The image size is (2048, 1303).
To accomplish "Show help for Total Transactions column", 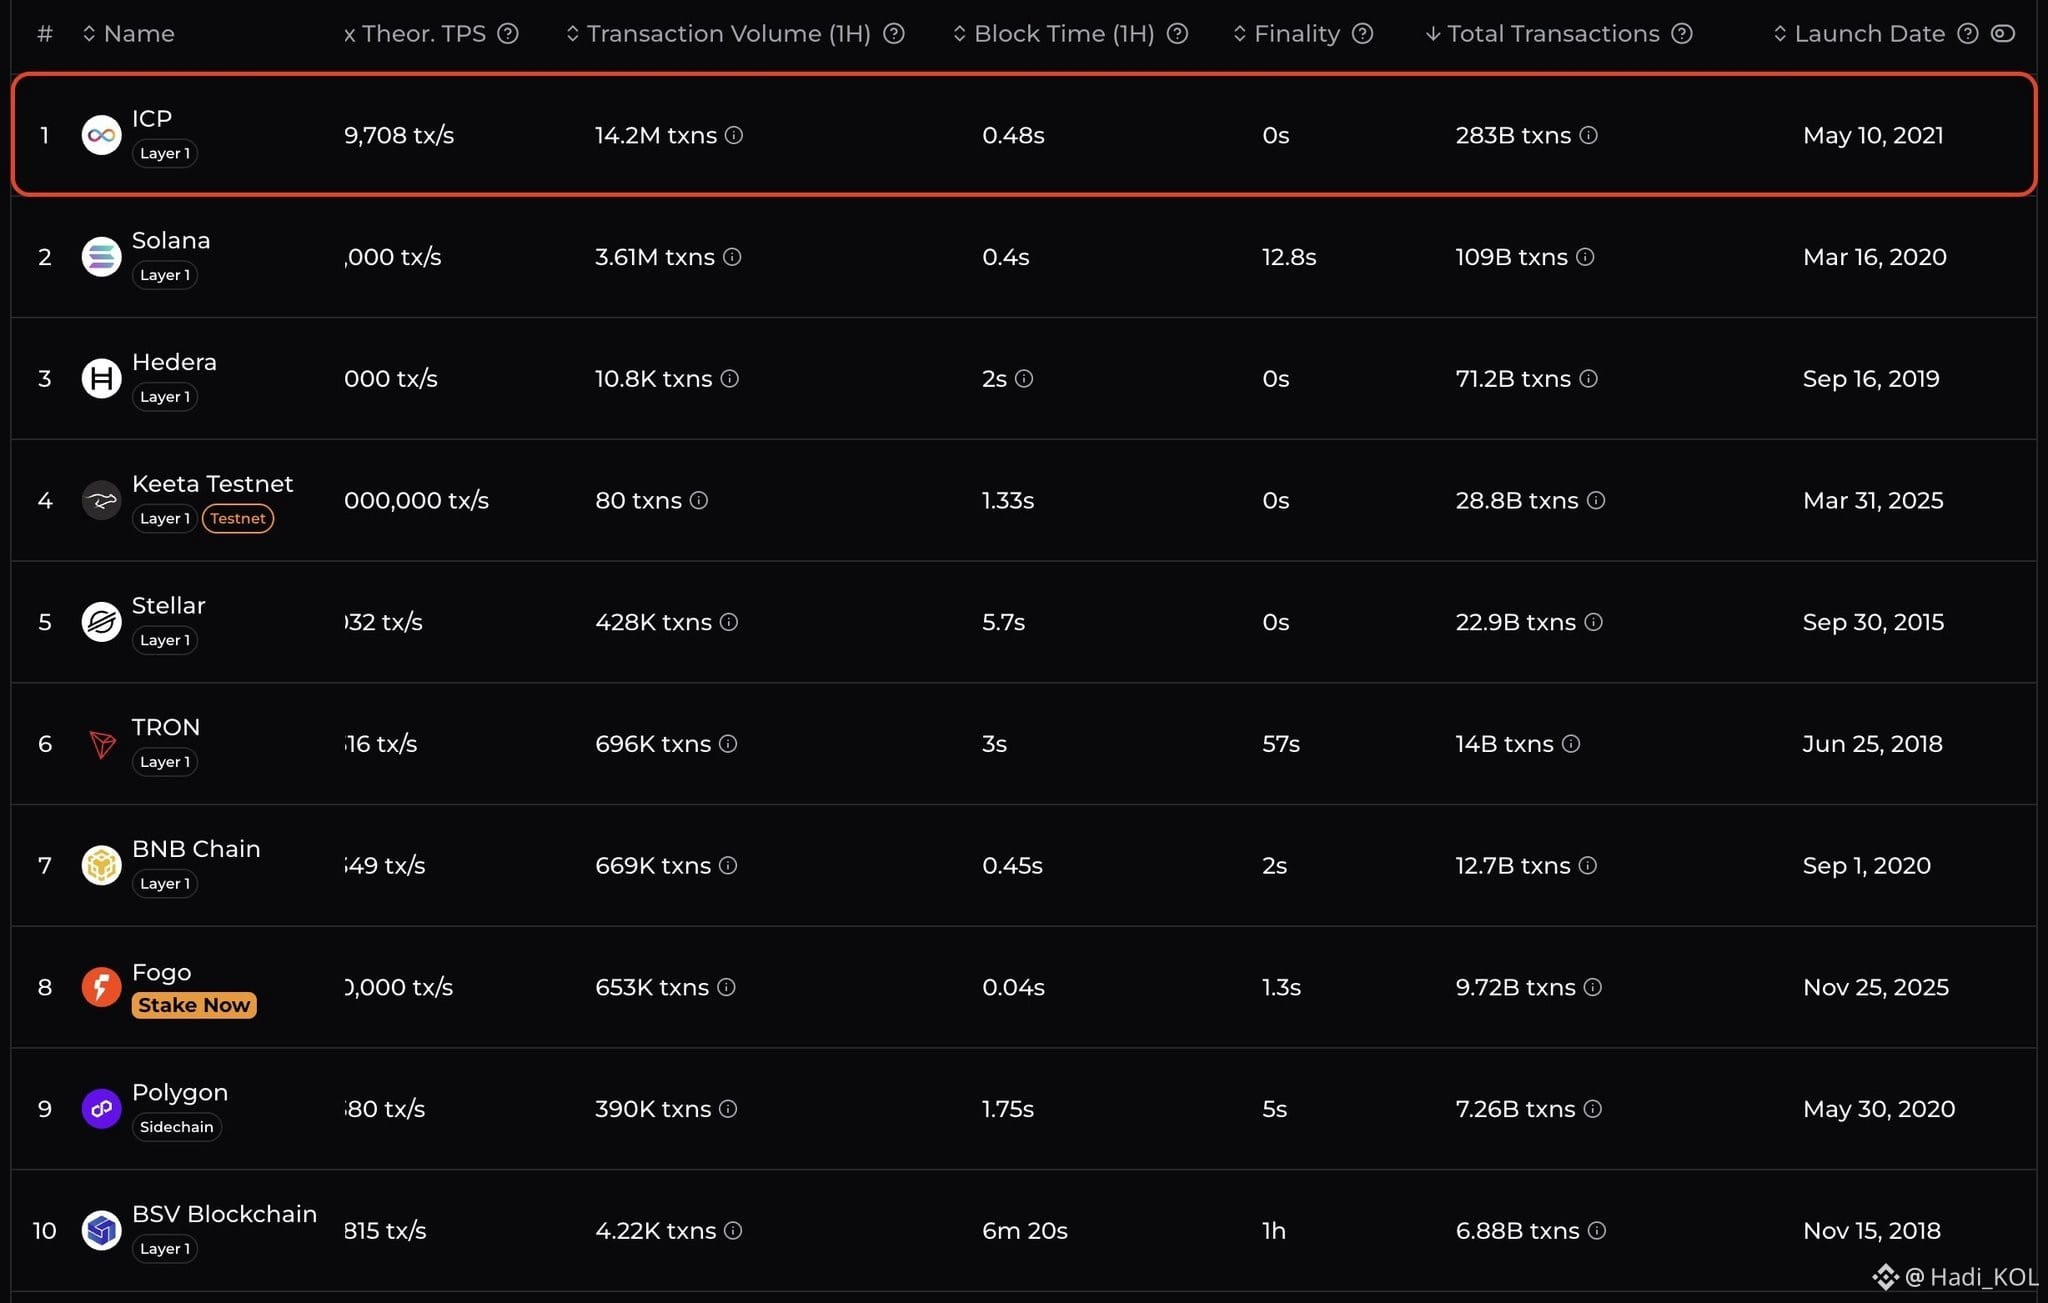I will (x=1682, y=34).
